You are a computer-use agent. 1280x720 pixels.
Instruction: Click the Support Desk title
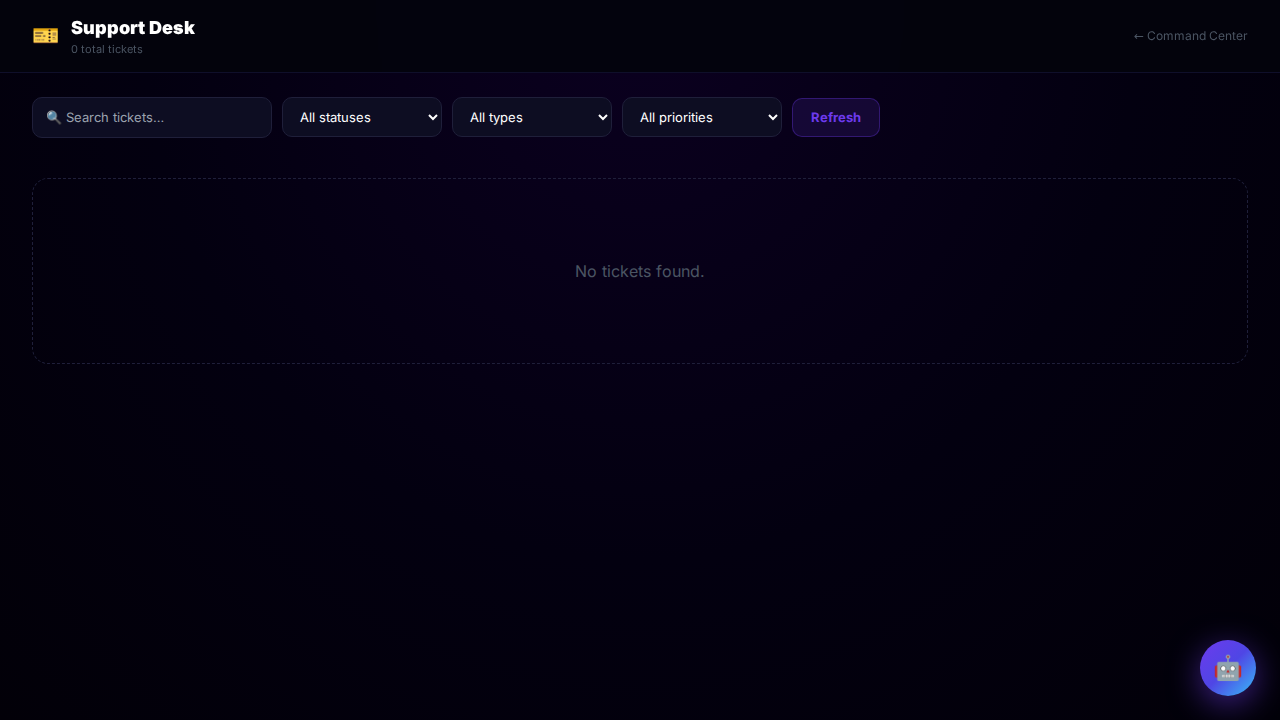133,28
